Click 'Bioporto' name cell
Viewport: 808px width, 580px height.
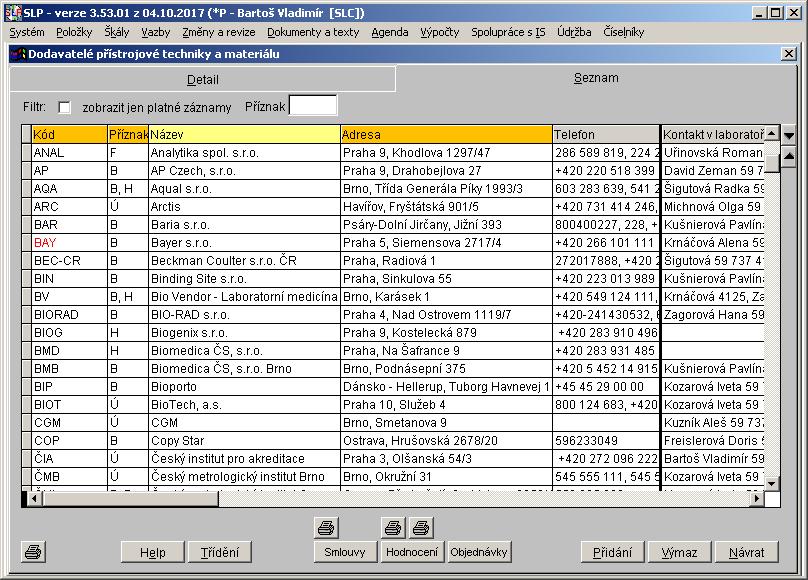[244, 387]
